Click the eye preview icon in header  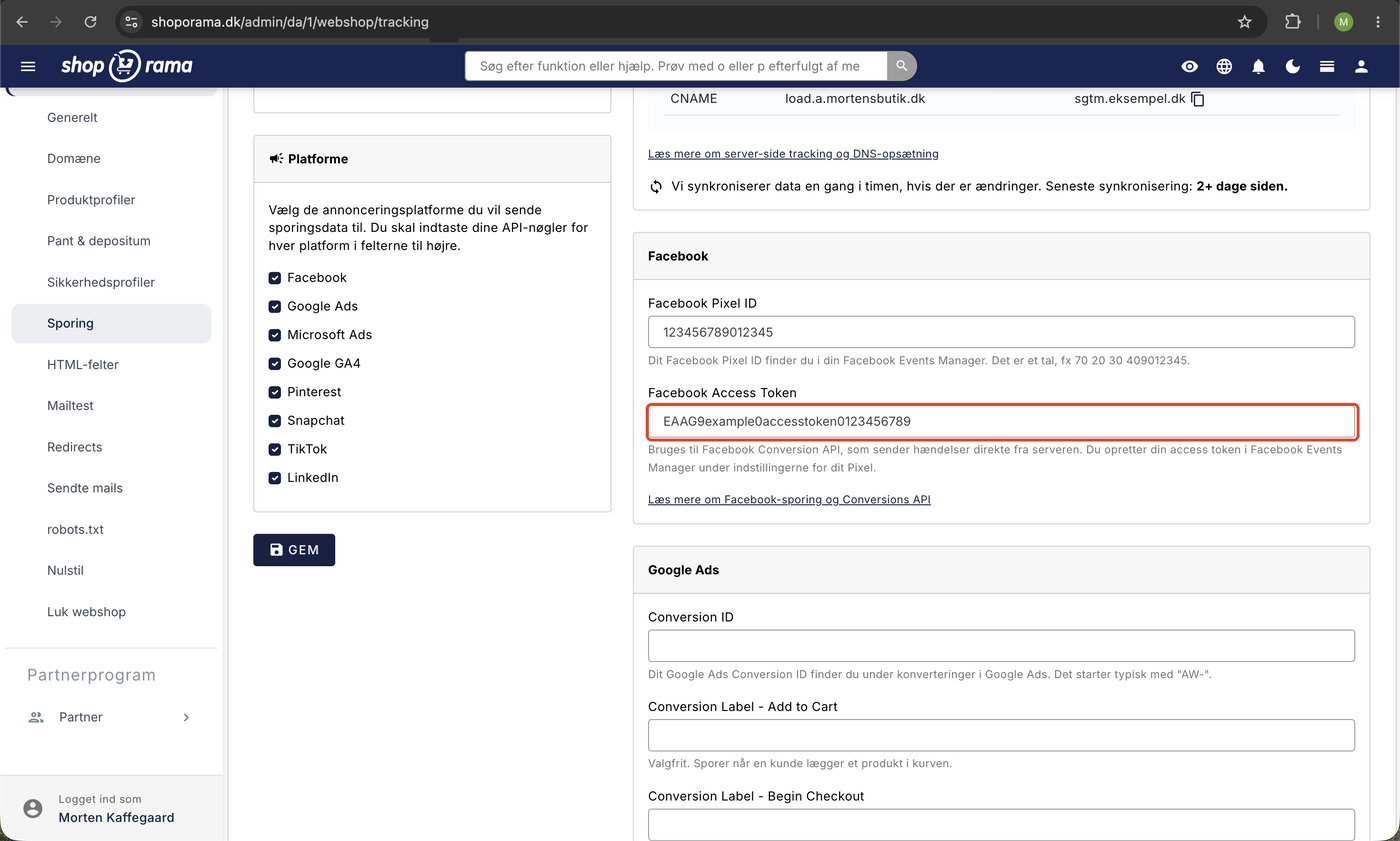tap(1189, 66)
